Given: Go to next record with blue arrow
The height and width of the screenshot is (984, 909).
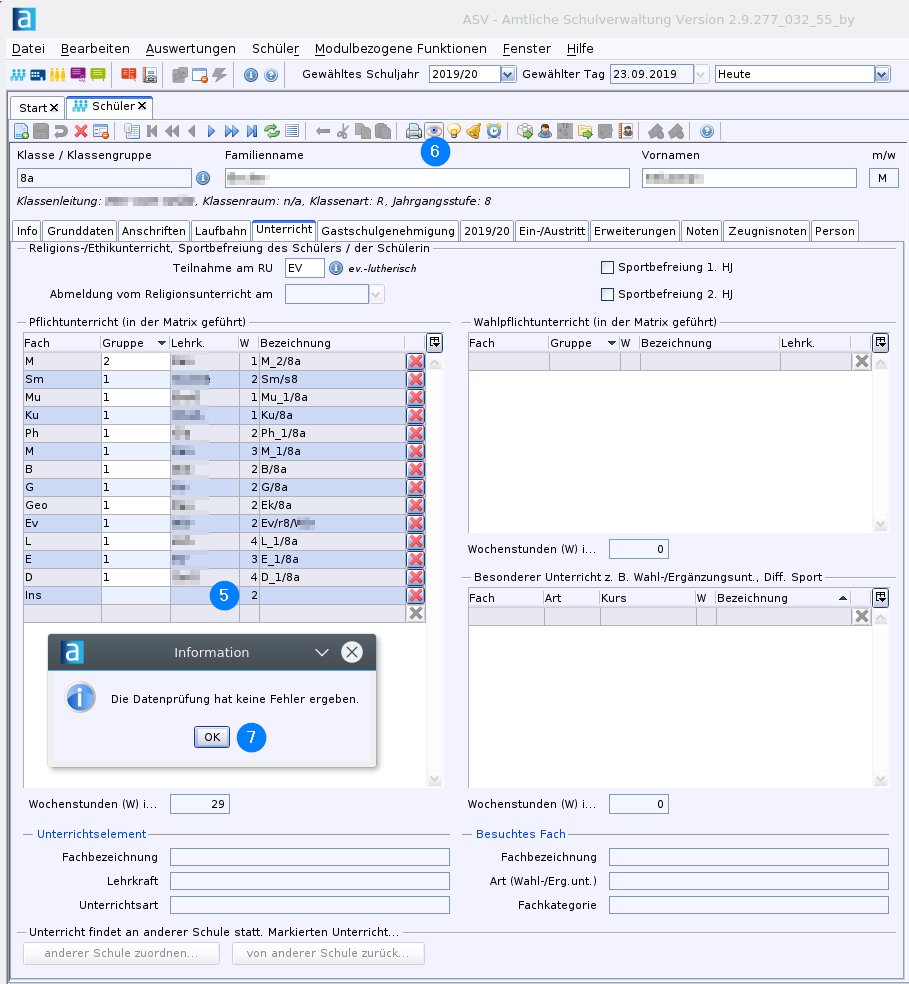Looking at the screenshot, I should pyautogui.click(x=212, y=131).
